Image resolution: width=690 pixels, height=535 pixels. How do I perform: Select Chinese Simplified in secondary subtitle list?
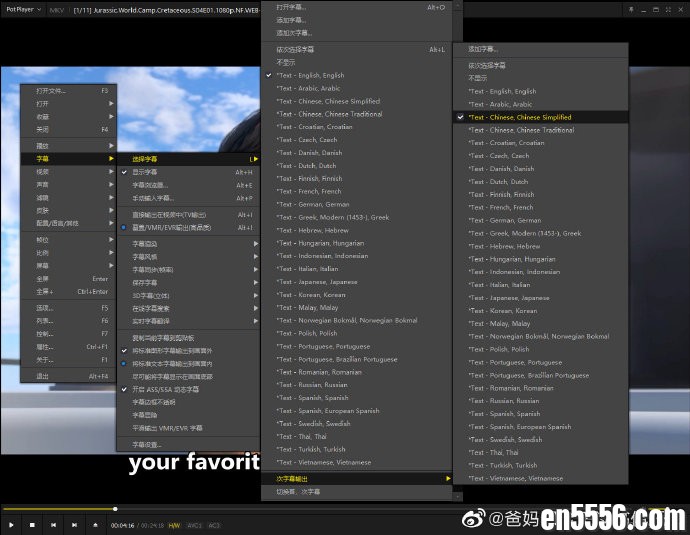[520, 117]
